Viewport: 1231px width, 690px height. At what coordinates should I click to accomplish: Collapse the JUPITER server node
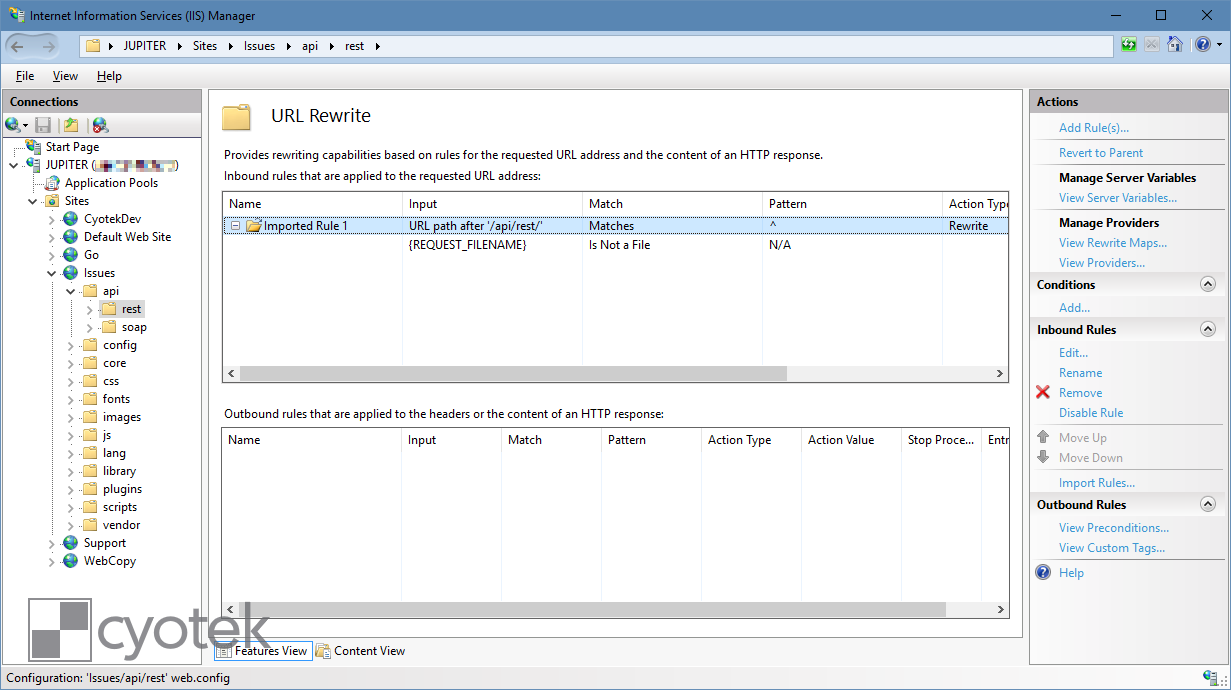pos(13,165)
